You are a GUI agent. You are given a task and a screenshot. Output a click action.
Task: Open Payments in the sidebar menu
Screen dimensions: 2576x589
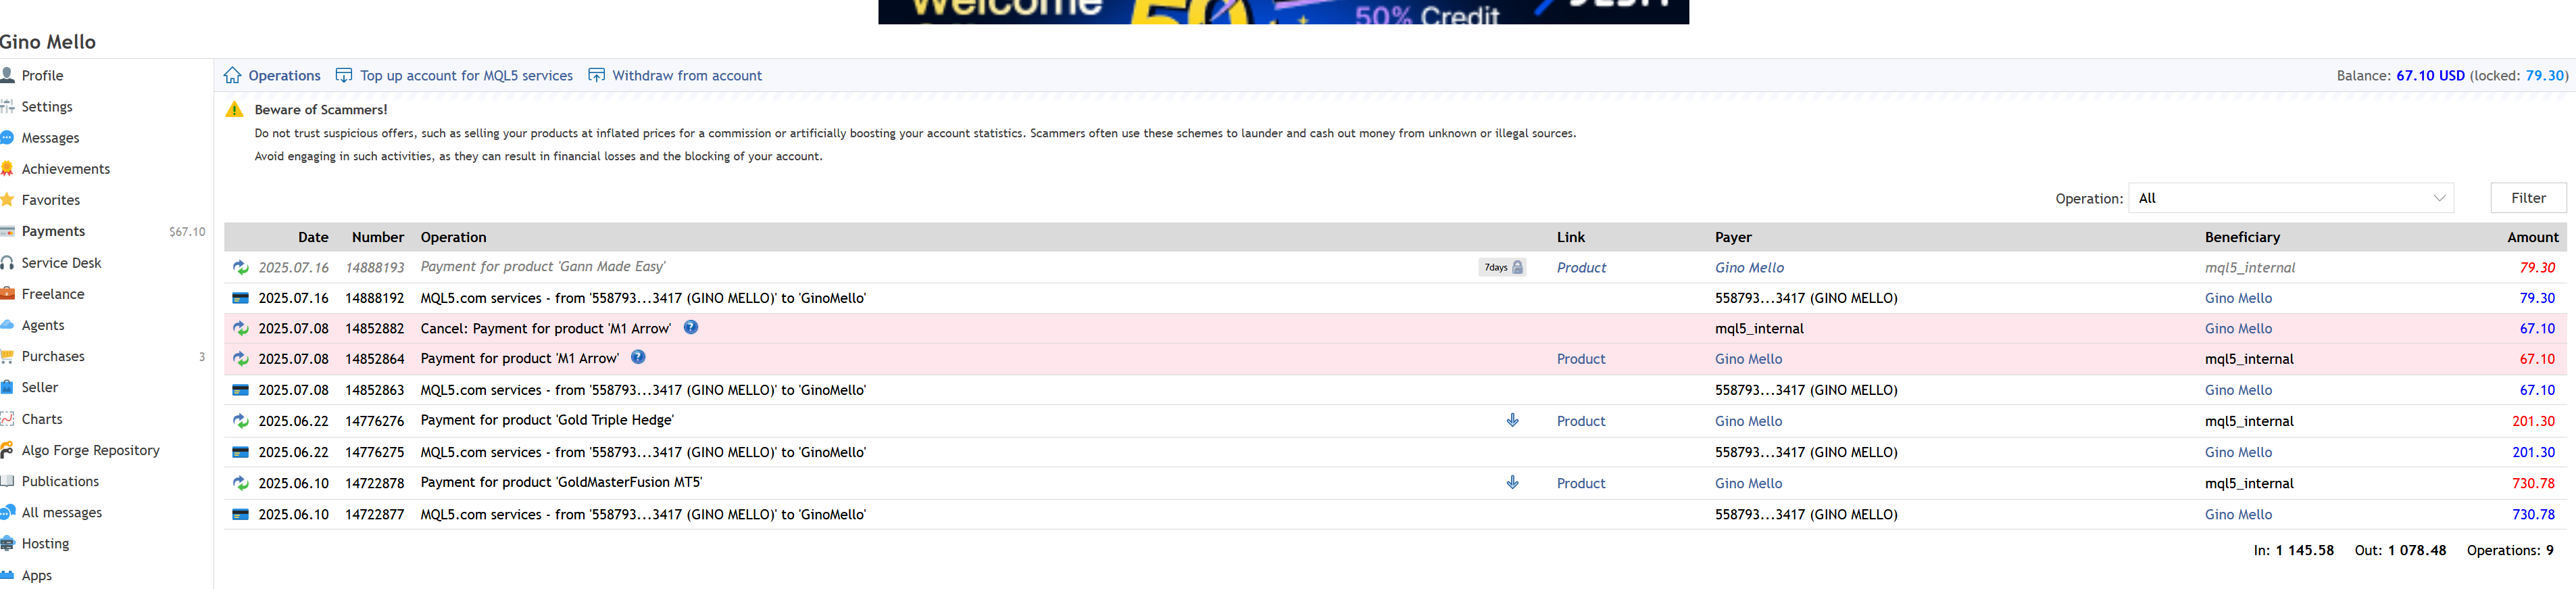point(53,231)
